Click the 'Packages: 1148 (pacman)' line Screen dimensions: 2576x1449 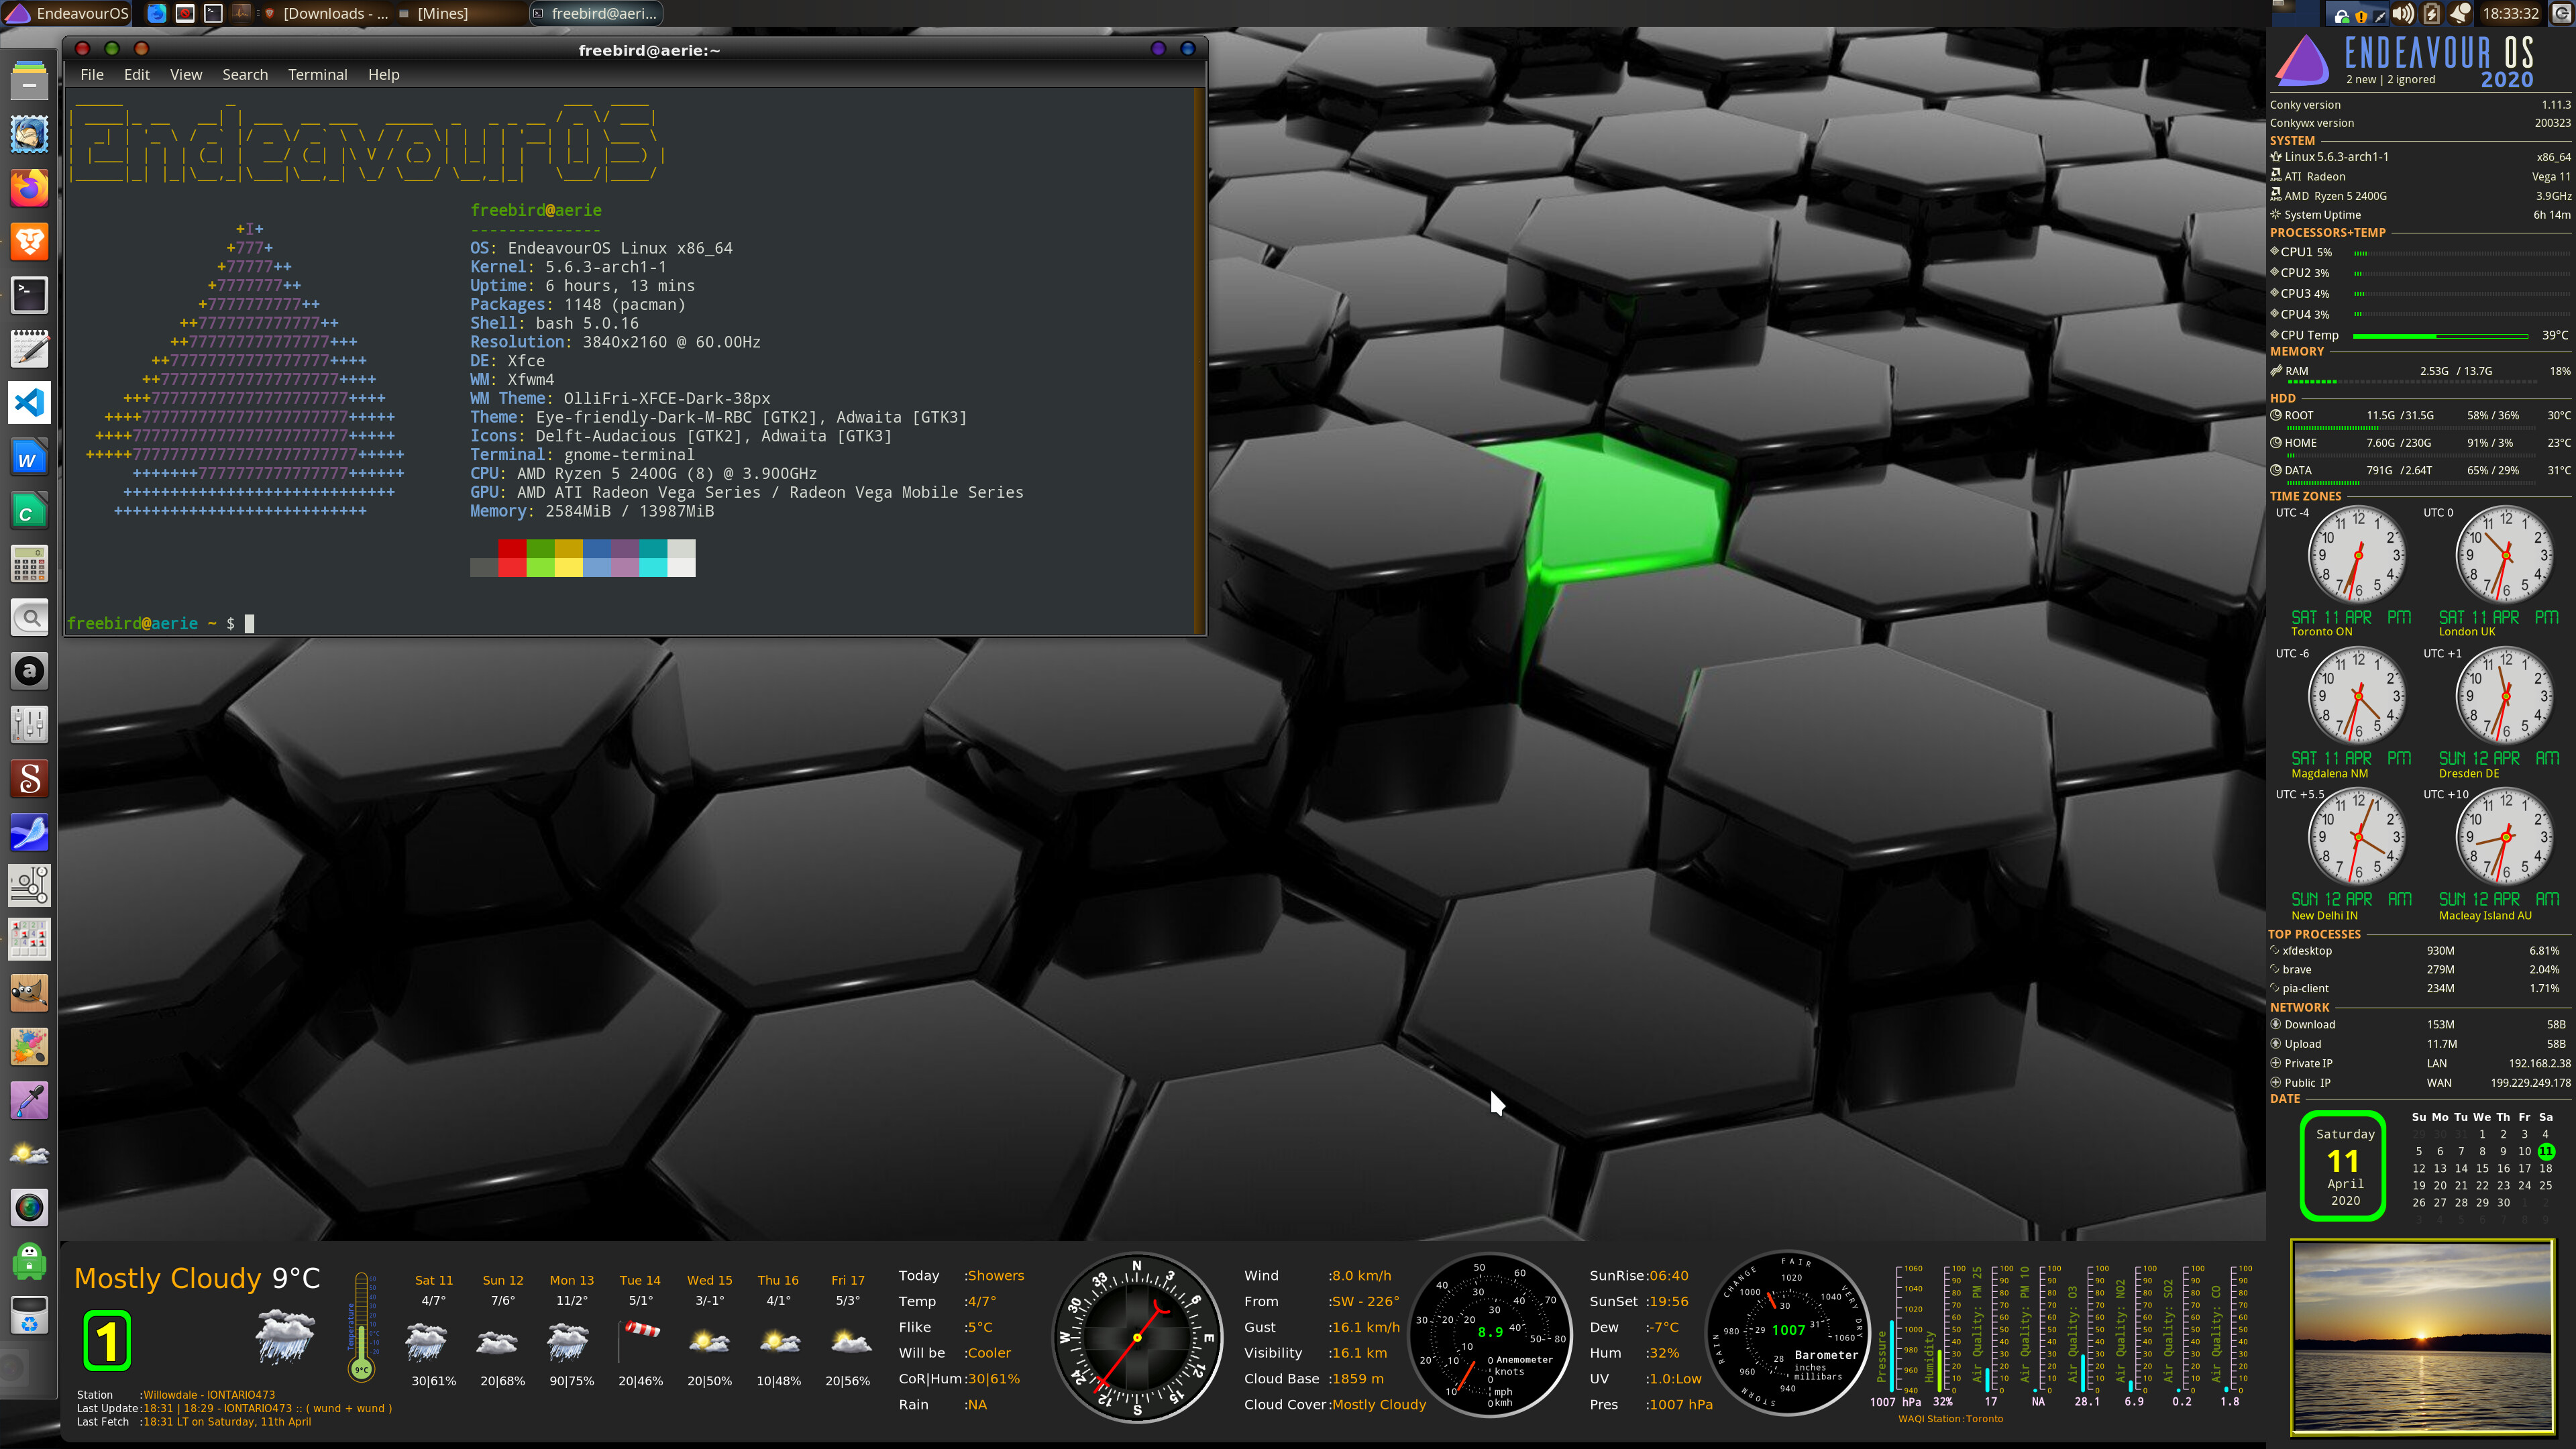[x=578, y=304]
